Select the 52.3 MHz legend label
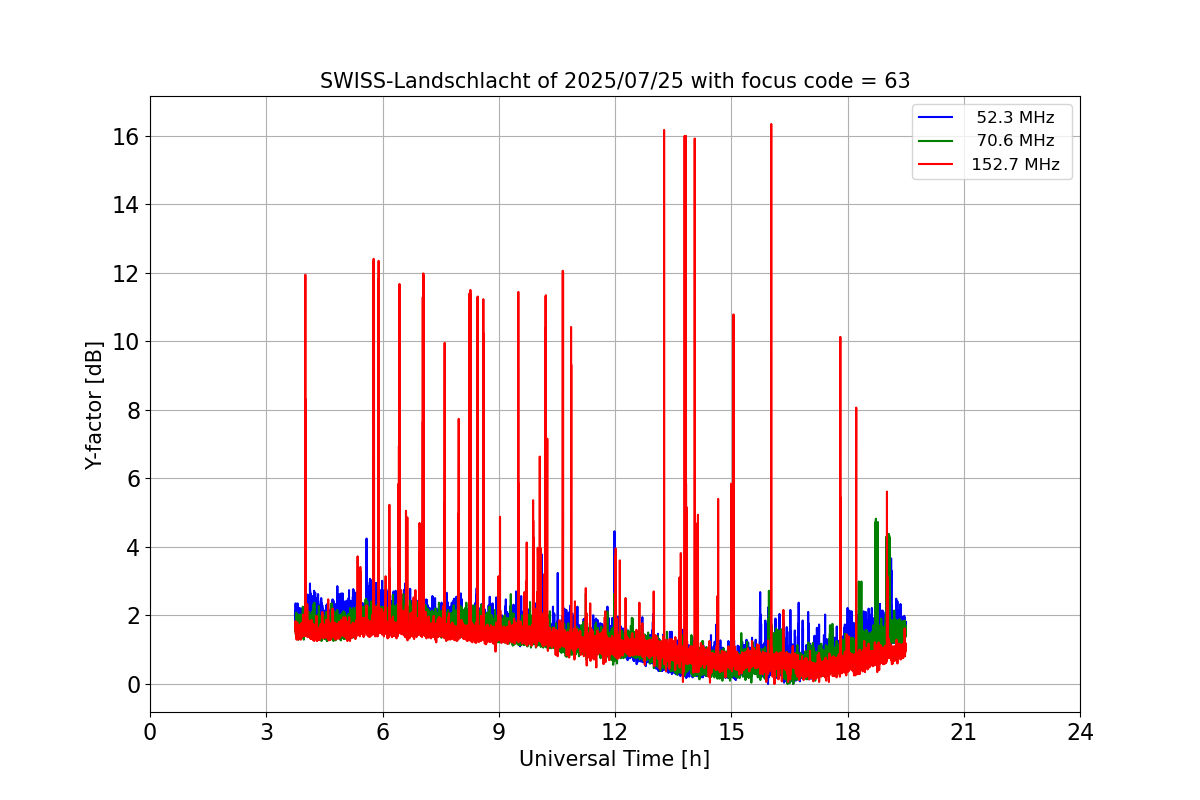Image resolution: width=1200 pixels, height=800 pixels. click(1015, 118)
